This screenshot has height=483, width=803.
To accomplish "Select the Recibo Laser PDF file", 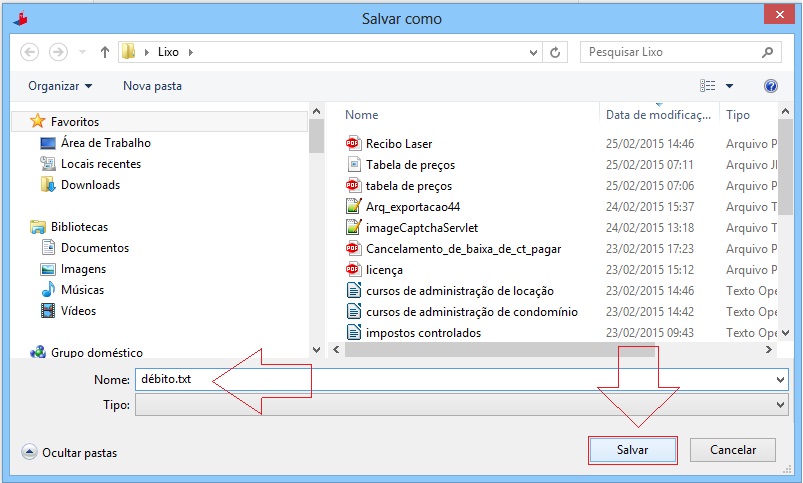I will (398, 143).
